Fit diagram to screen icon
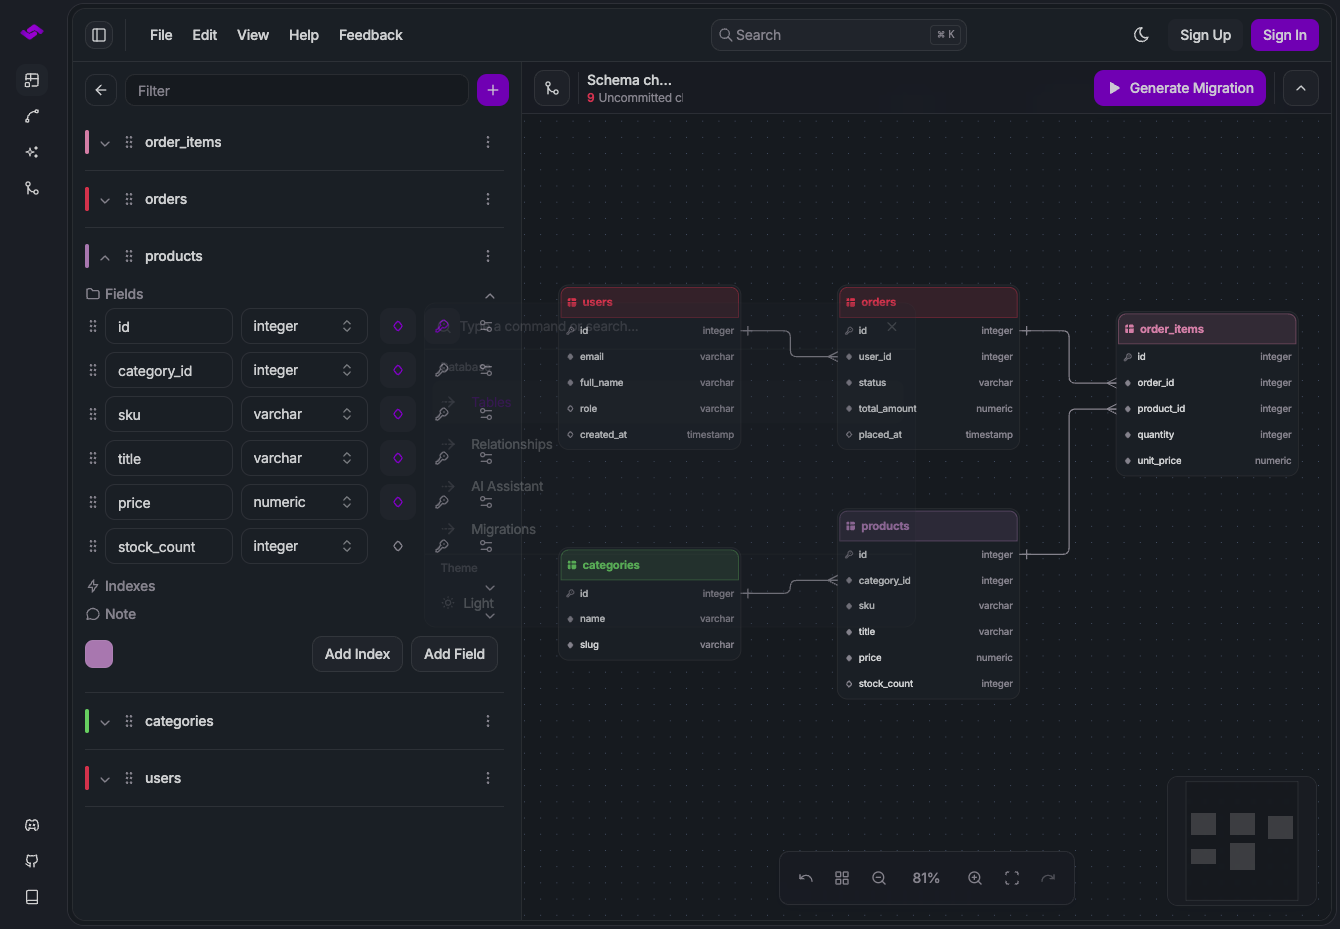Viewport: 1340px width, 929px height. [x=1012, y=878]
